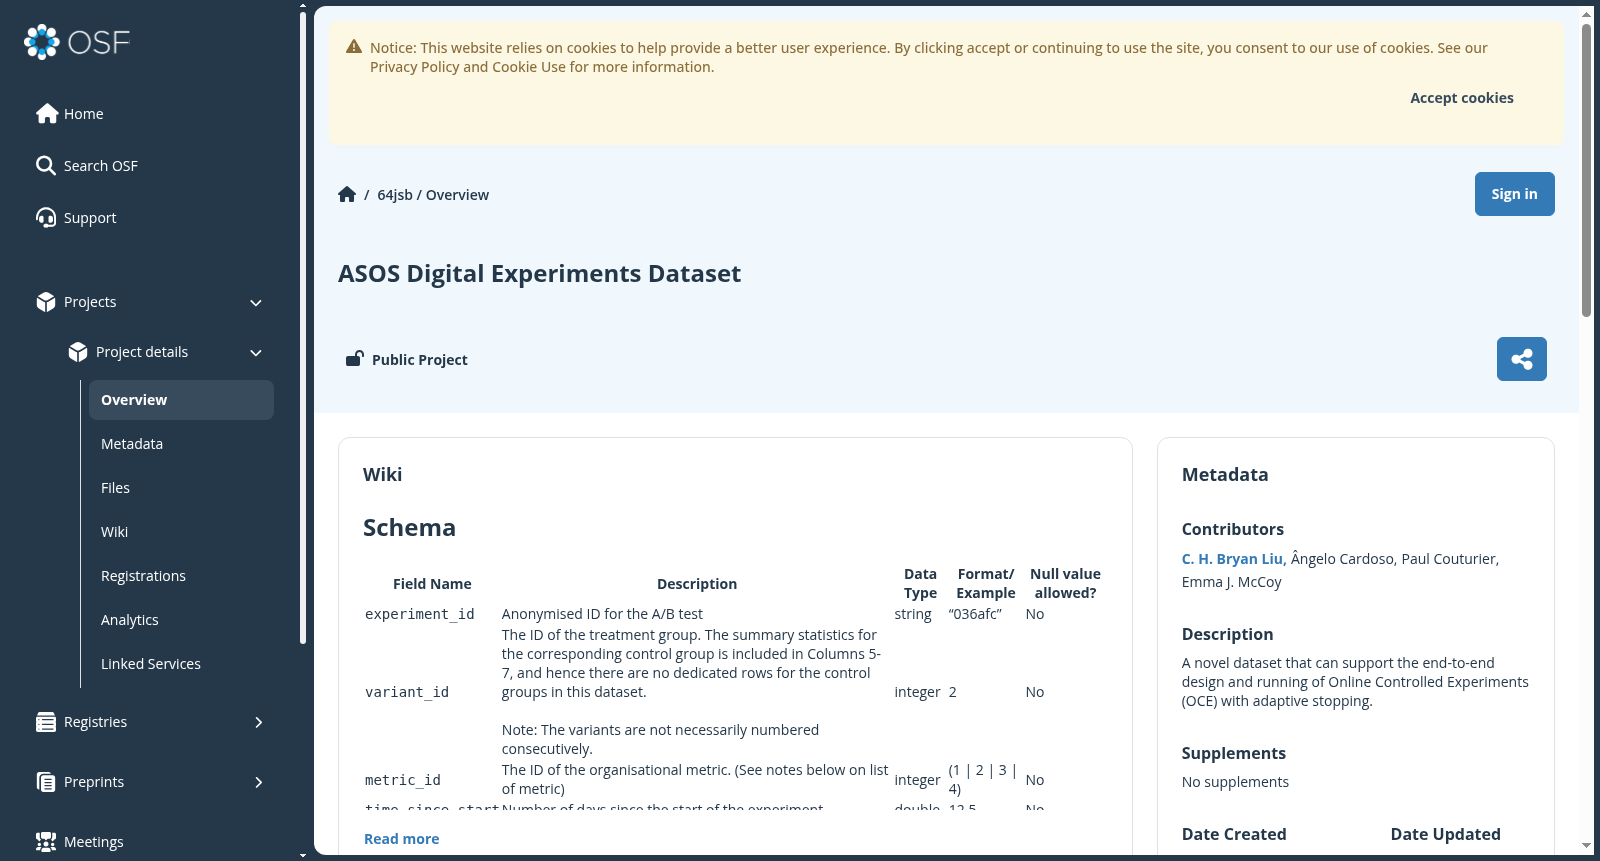Open contributor C. H. Bryan Liu
Screen dimensions: 1600x861
1234,559
